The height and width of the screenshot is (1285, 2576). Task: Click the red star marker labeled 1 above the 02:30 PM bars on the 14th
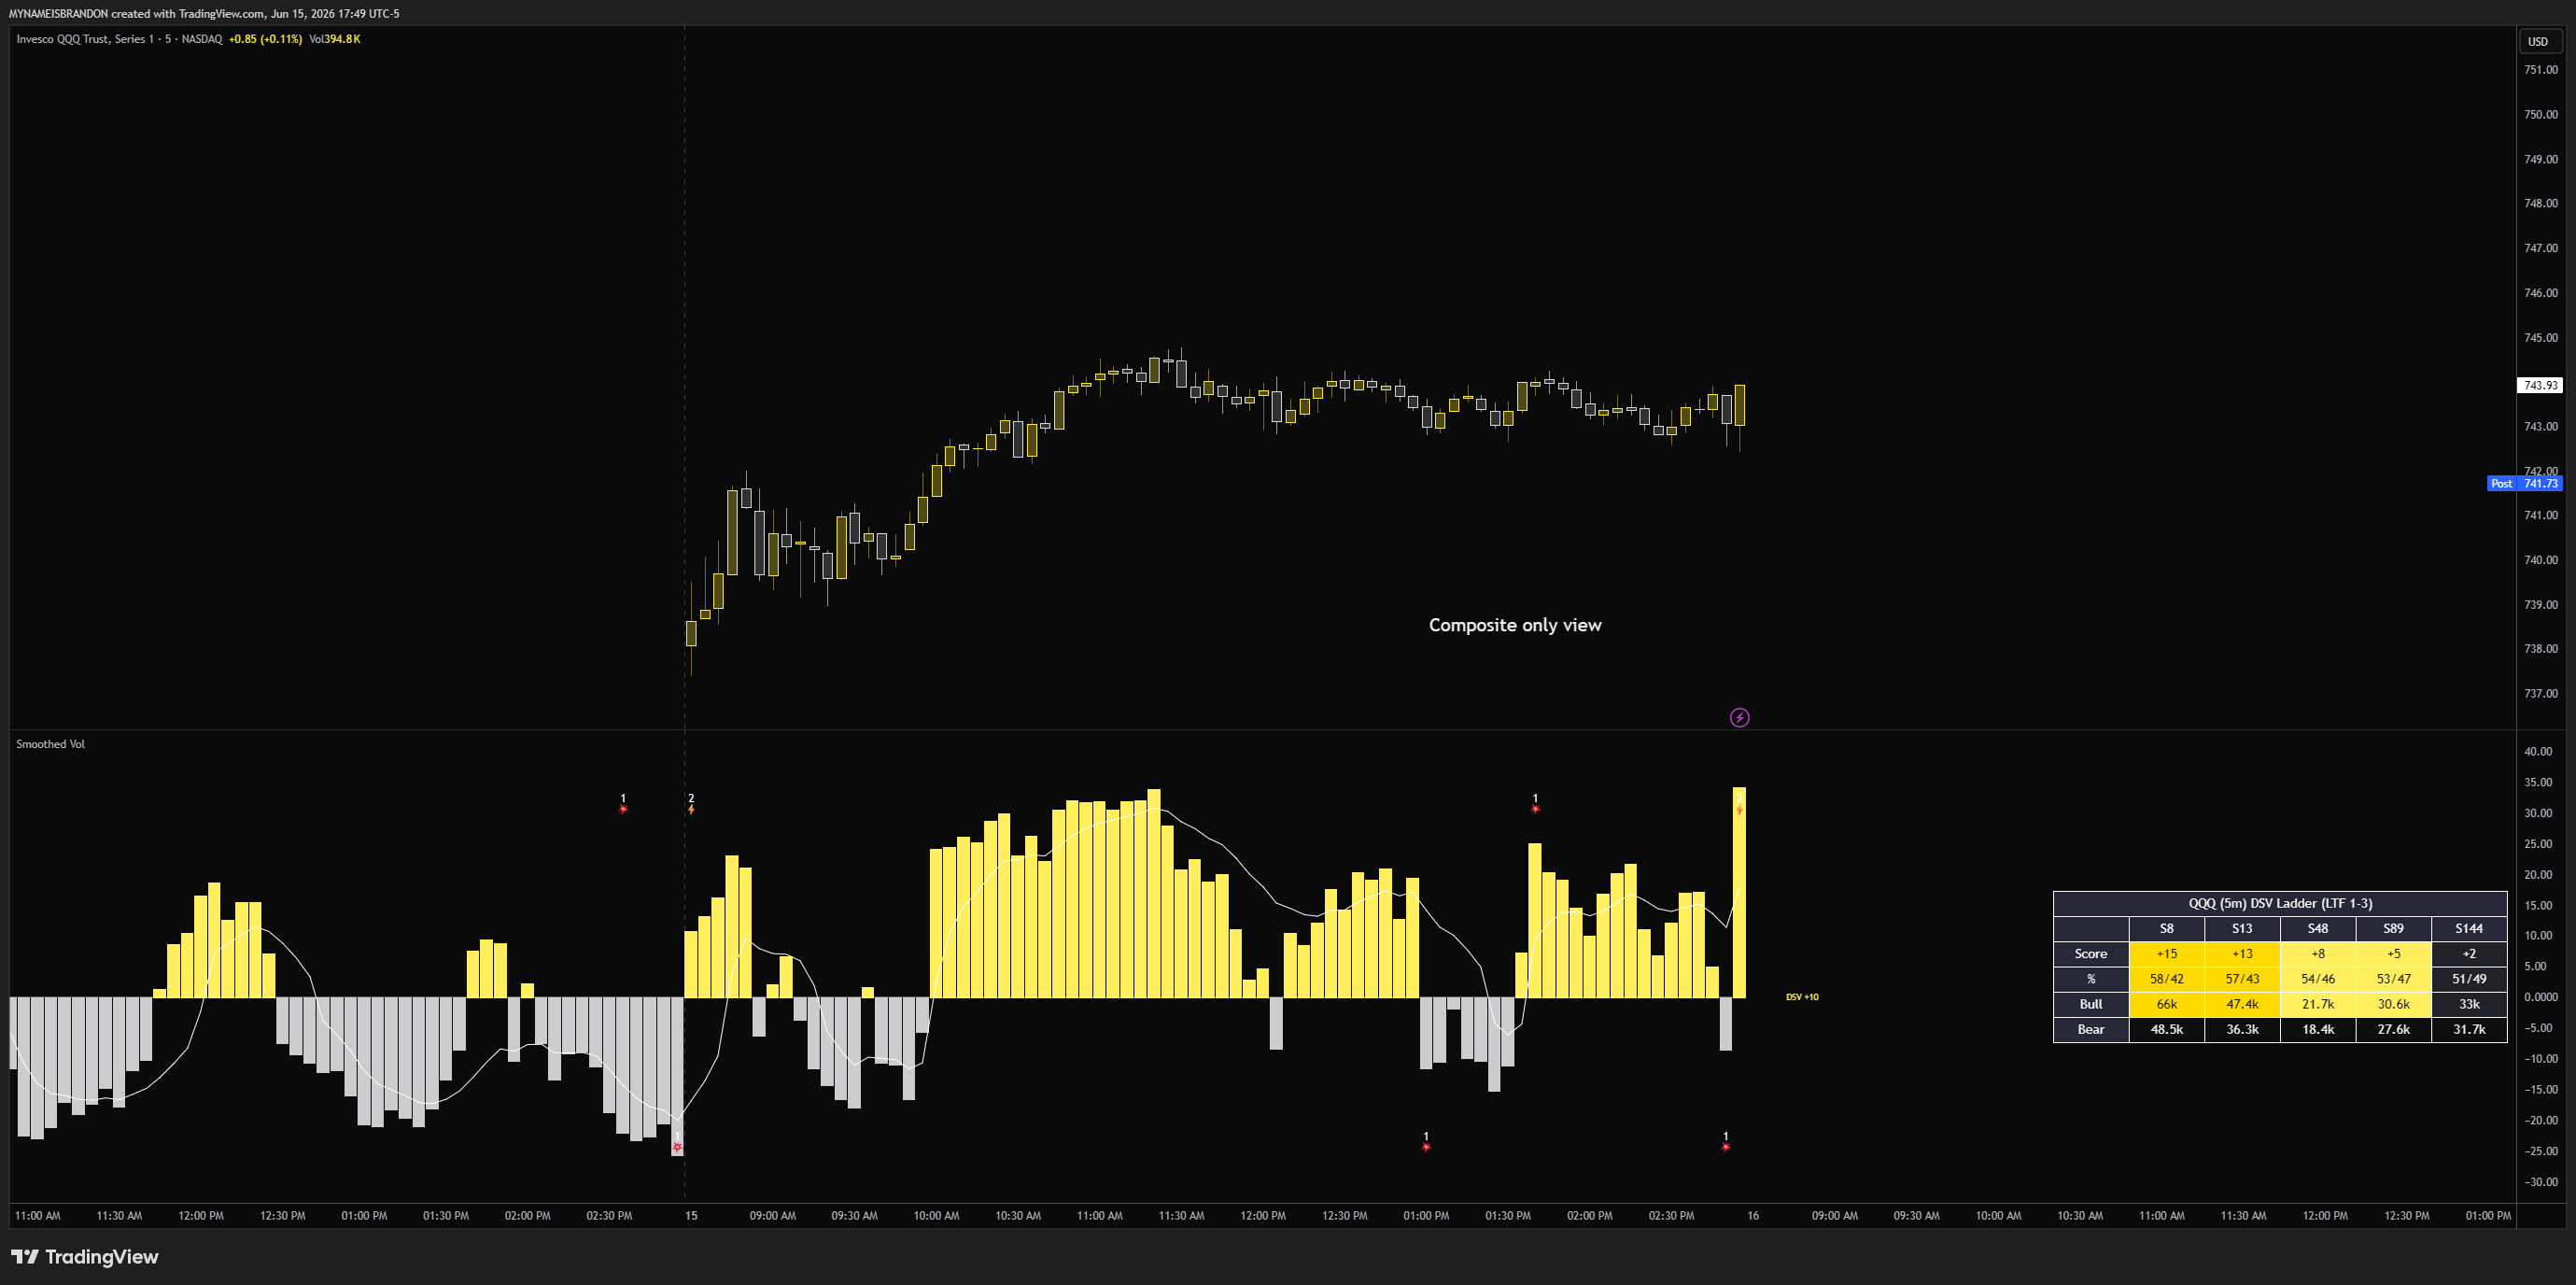pos(623,808)
